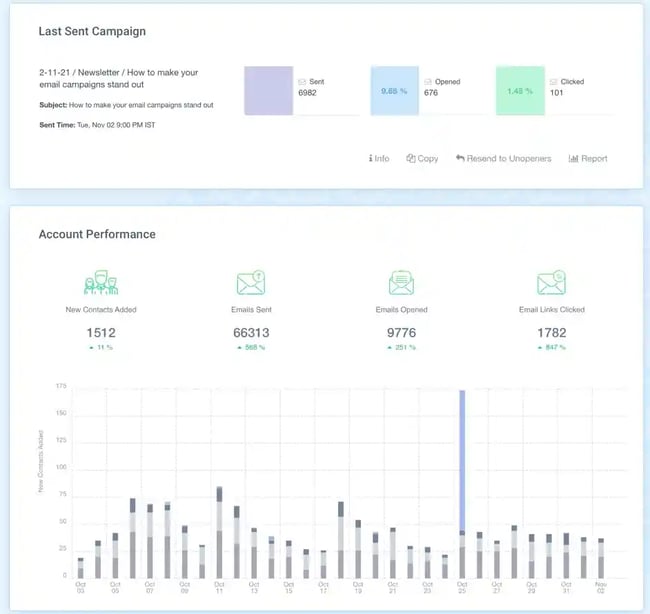650x614 pixels.
Task: Select the green 1.45 % clicked block
Action: tap(519, 92)
